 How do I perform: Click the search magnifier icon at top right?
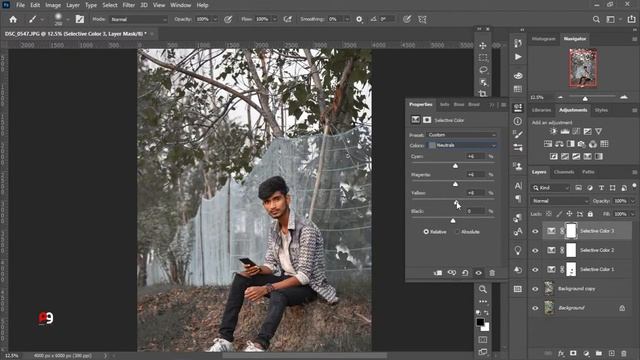click(596, 19)
